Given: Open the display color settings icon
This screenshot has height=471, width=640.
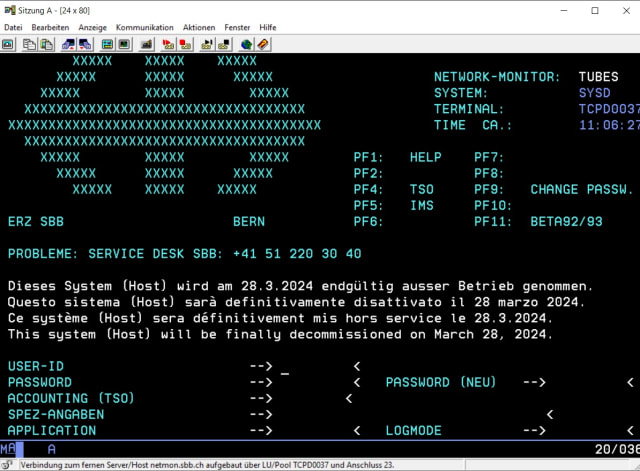Looking at the screenshot, I should click(x=107, y=44).
